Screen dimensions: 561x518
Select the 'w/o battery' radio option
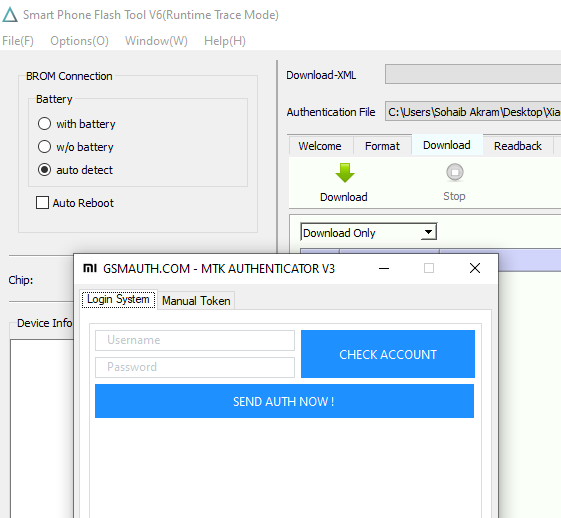click(x=44, y=146)
